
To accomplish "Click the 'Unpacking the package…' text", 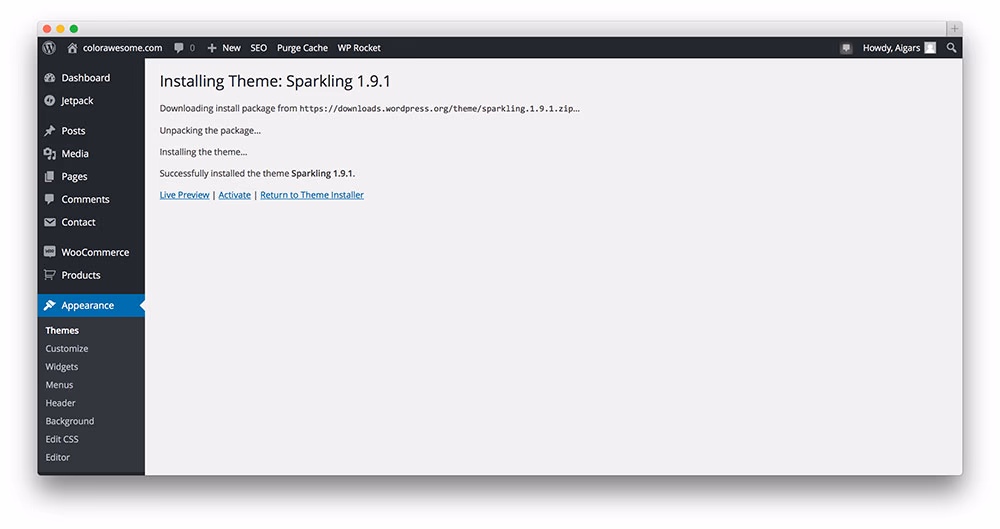I will [x=210, y=130].
